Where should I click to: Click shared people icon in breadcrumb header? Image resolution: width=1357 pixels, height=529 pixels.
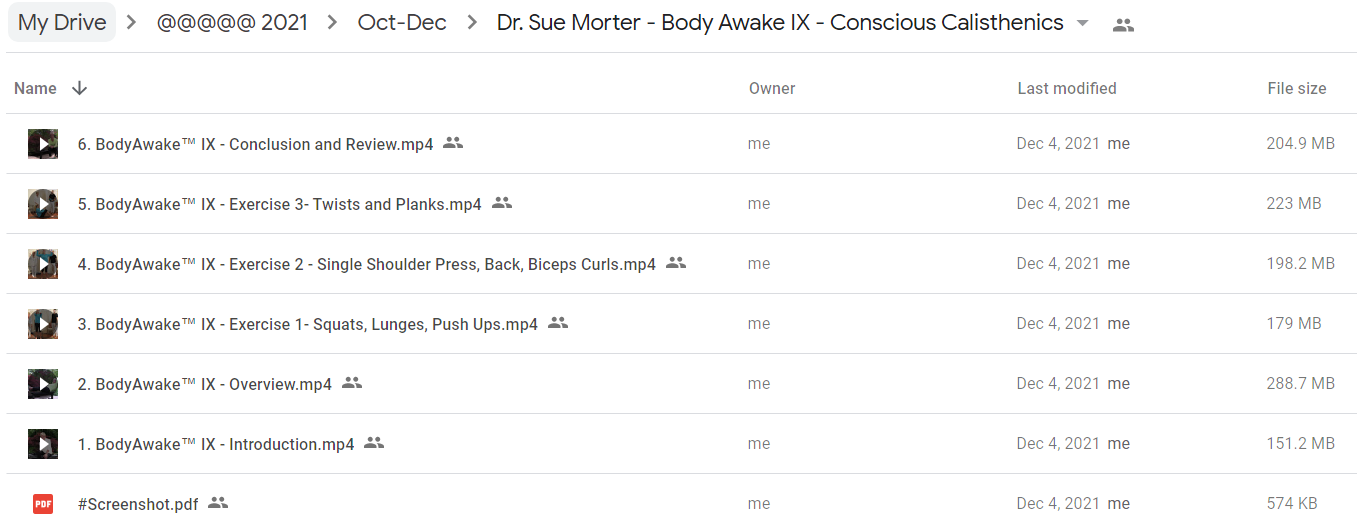1123,25
